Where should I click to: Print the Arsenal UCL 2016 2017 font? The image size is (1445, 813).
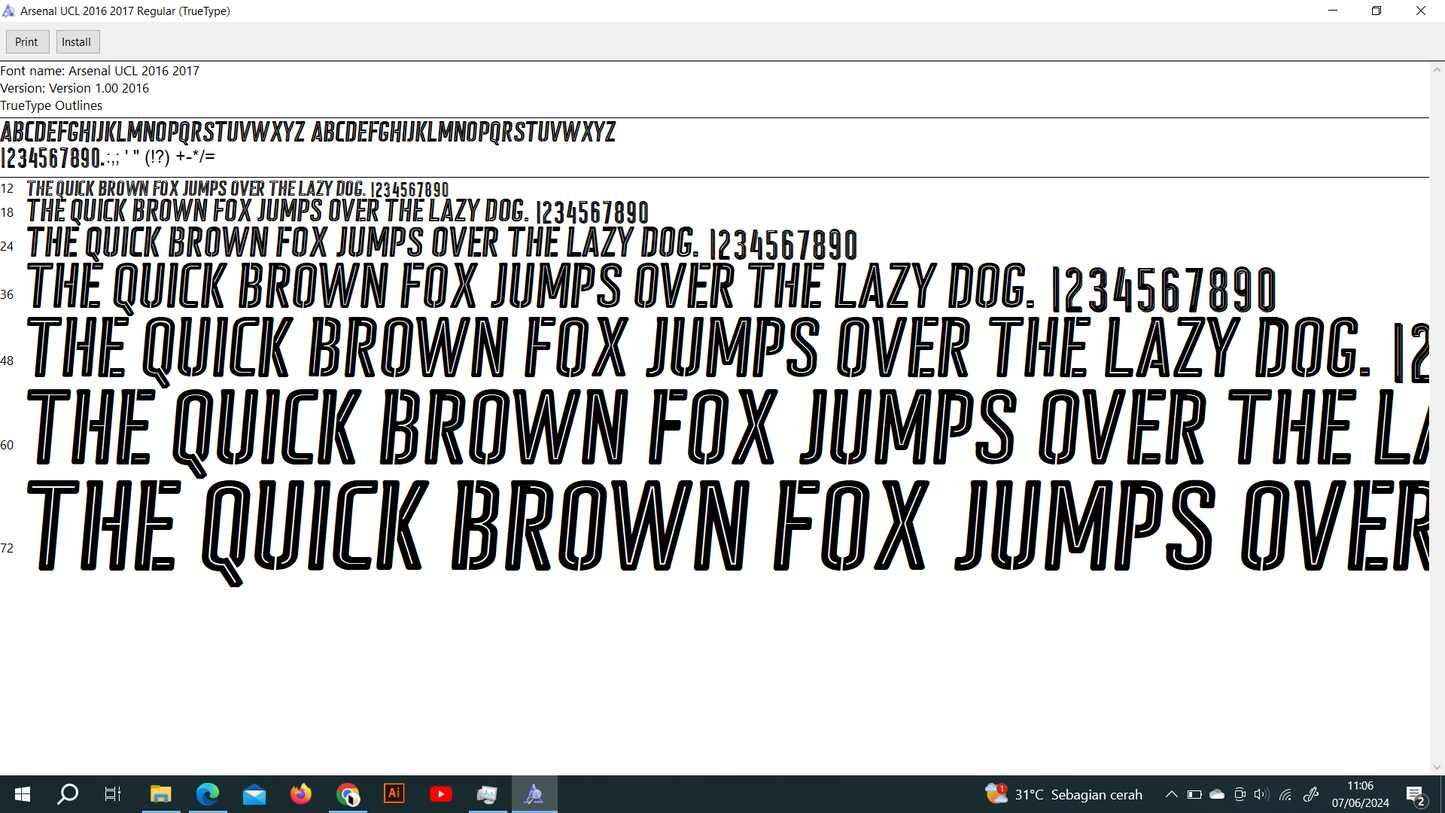point(26,41)
